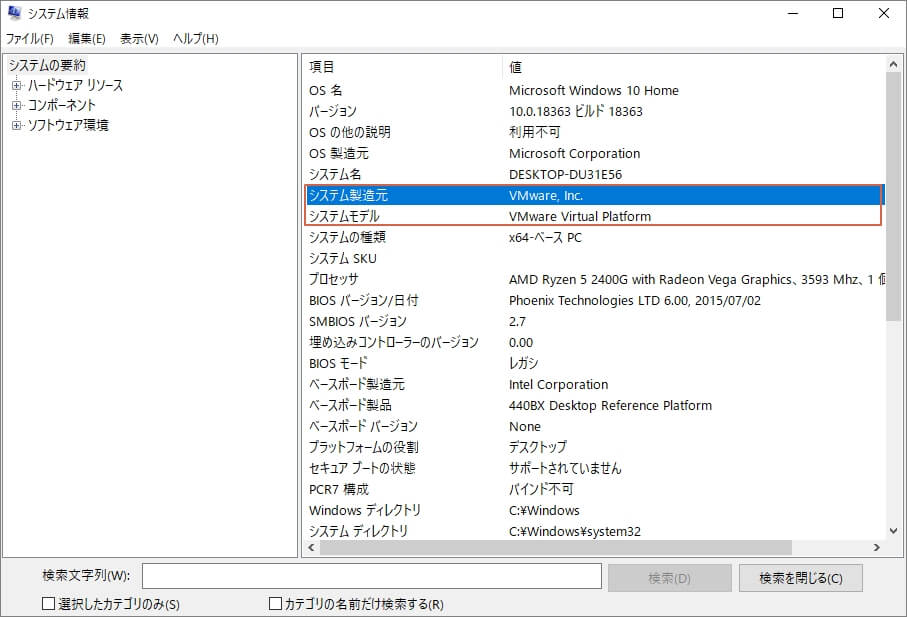This screenshot has width=907, height=617.
Task: Minimize the システム情報 window
Action: pos(792,13)
